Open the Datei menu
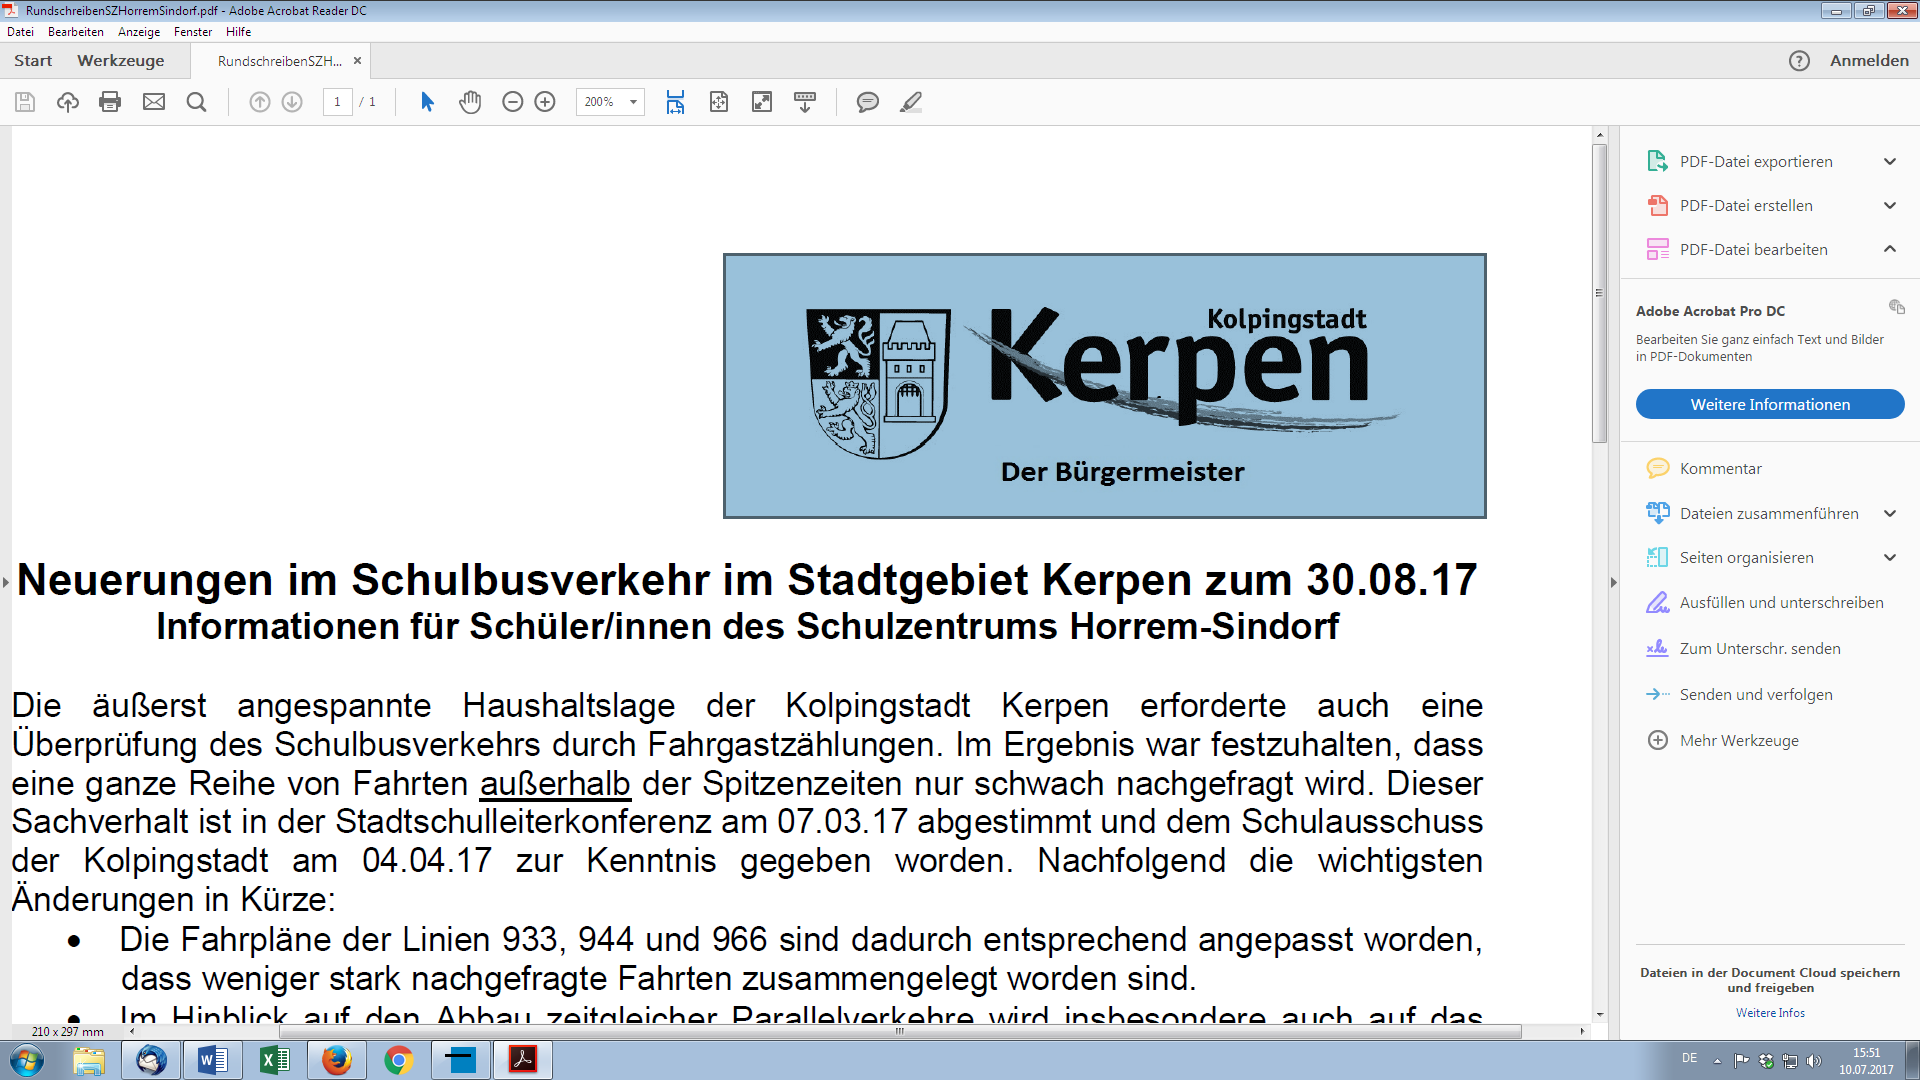This screenshot has width=1920, height=1080. [x=20, y=32]
